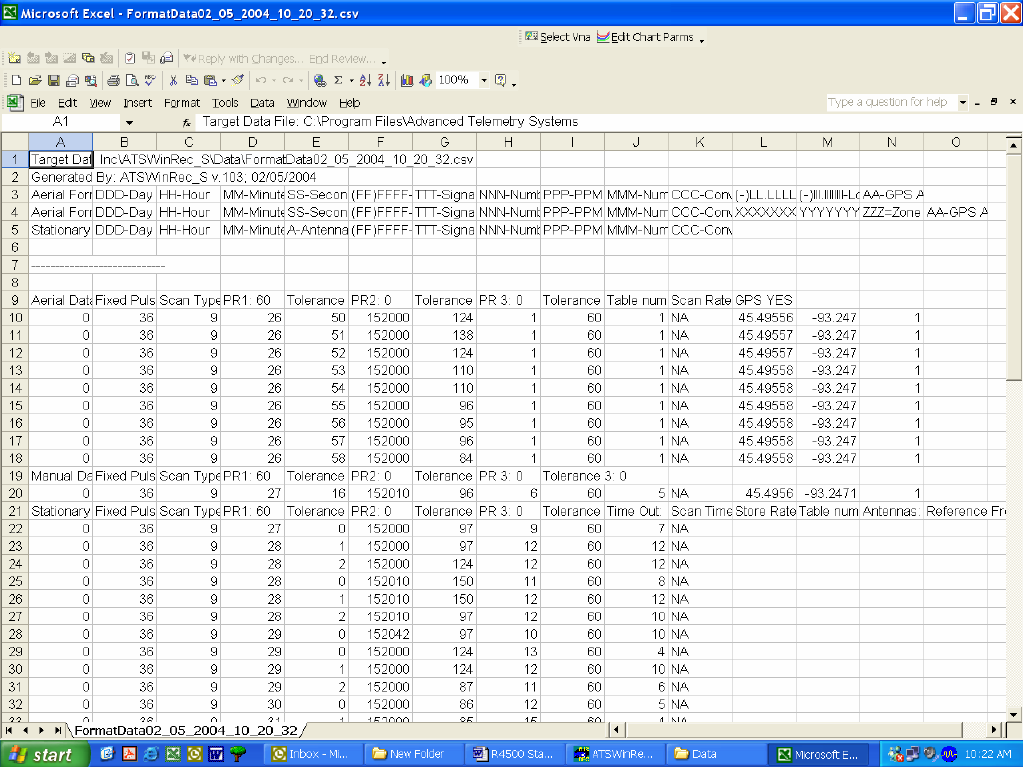Screen dimensions: 1023x767
Task: Open the Data menu
Action: (x=262, y=102)
